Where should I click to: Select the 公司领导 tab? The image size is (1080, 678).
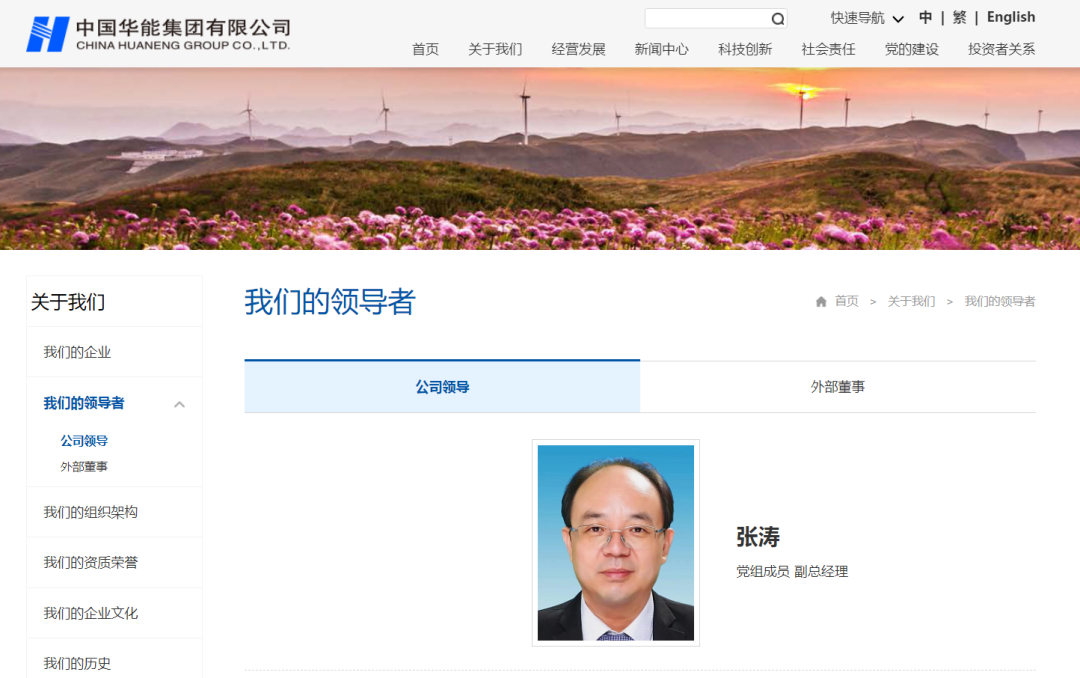[x=442, y=387]
